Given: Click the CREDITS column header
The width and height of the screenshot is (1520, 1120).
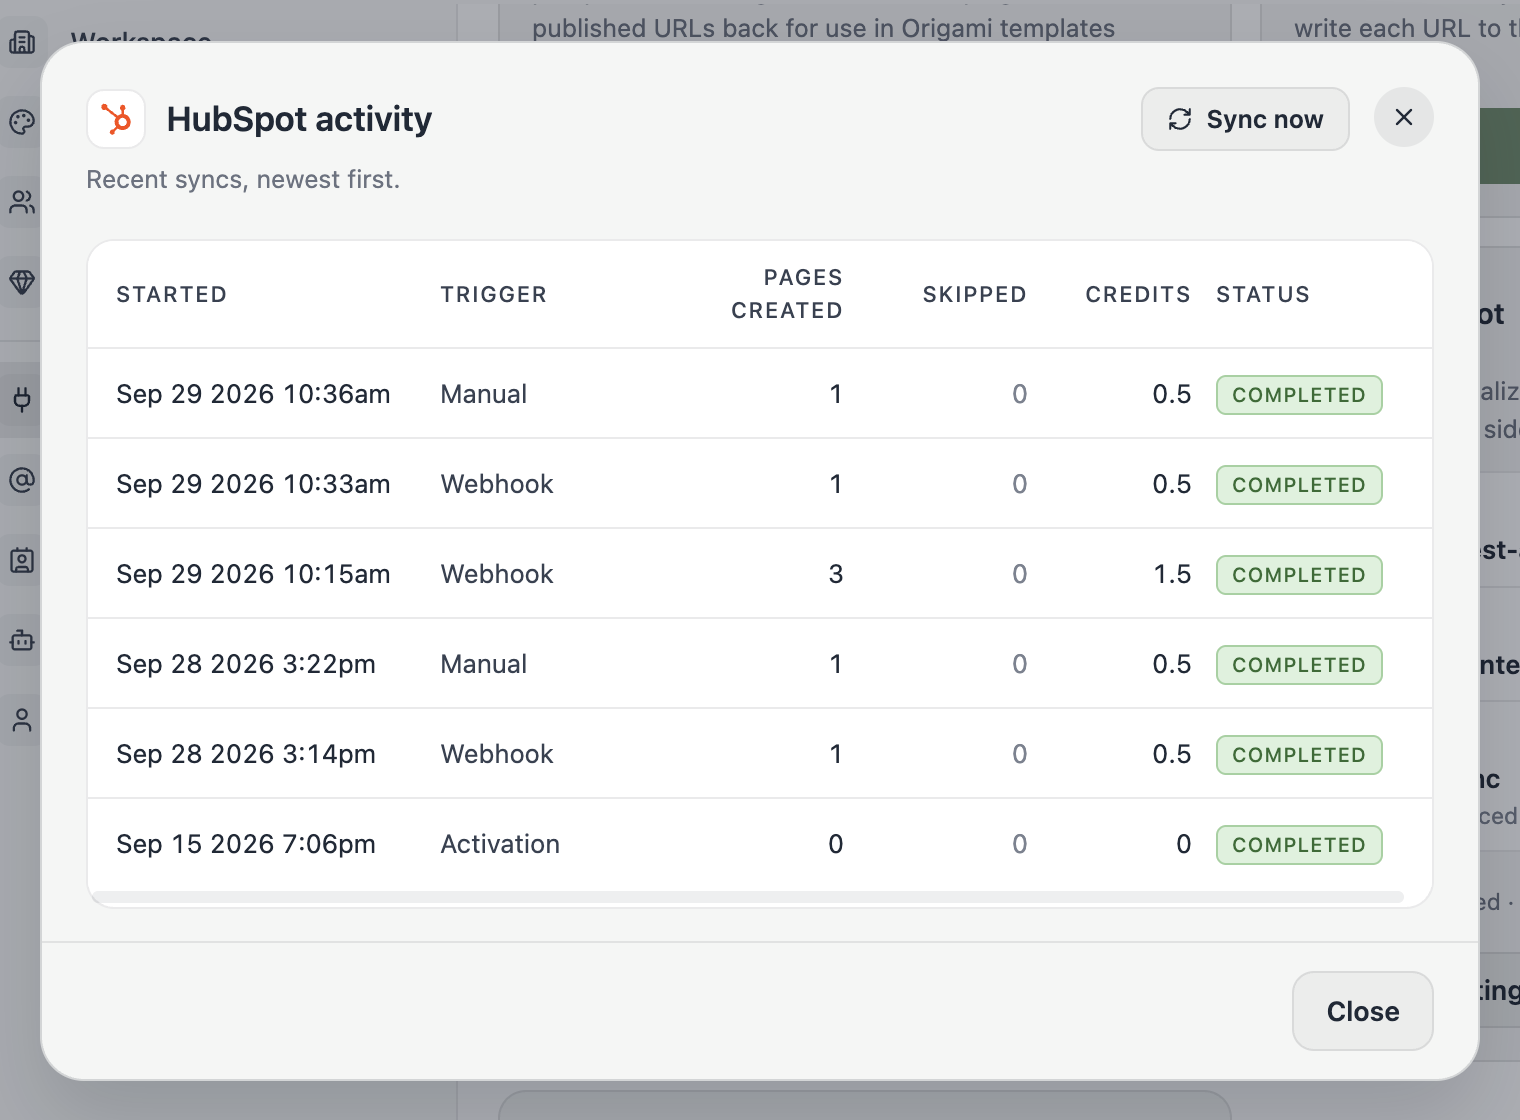Looking at the screenshot, I should pos(1138,294).
